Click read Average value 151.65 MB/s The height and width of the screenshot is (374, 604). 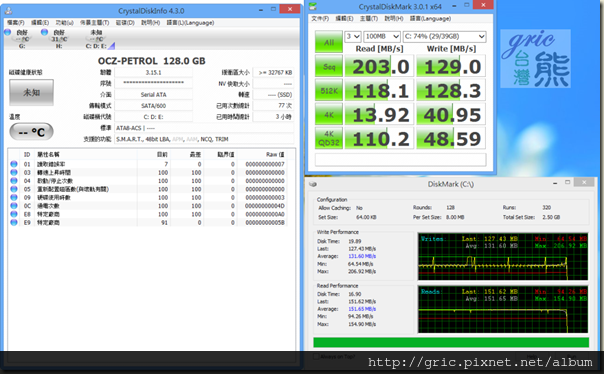click(x=362, y=309)
